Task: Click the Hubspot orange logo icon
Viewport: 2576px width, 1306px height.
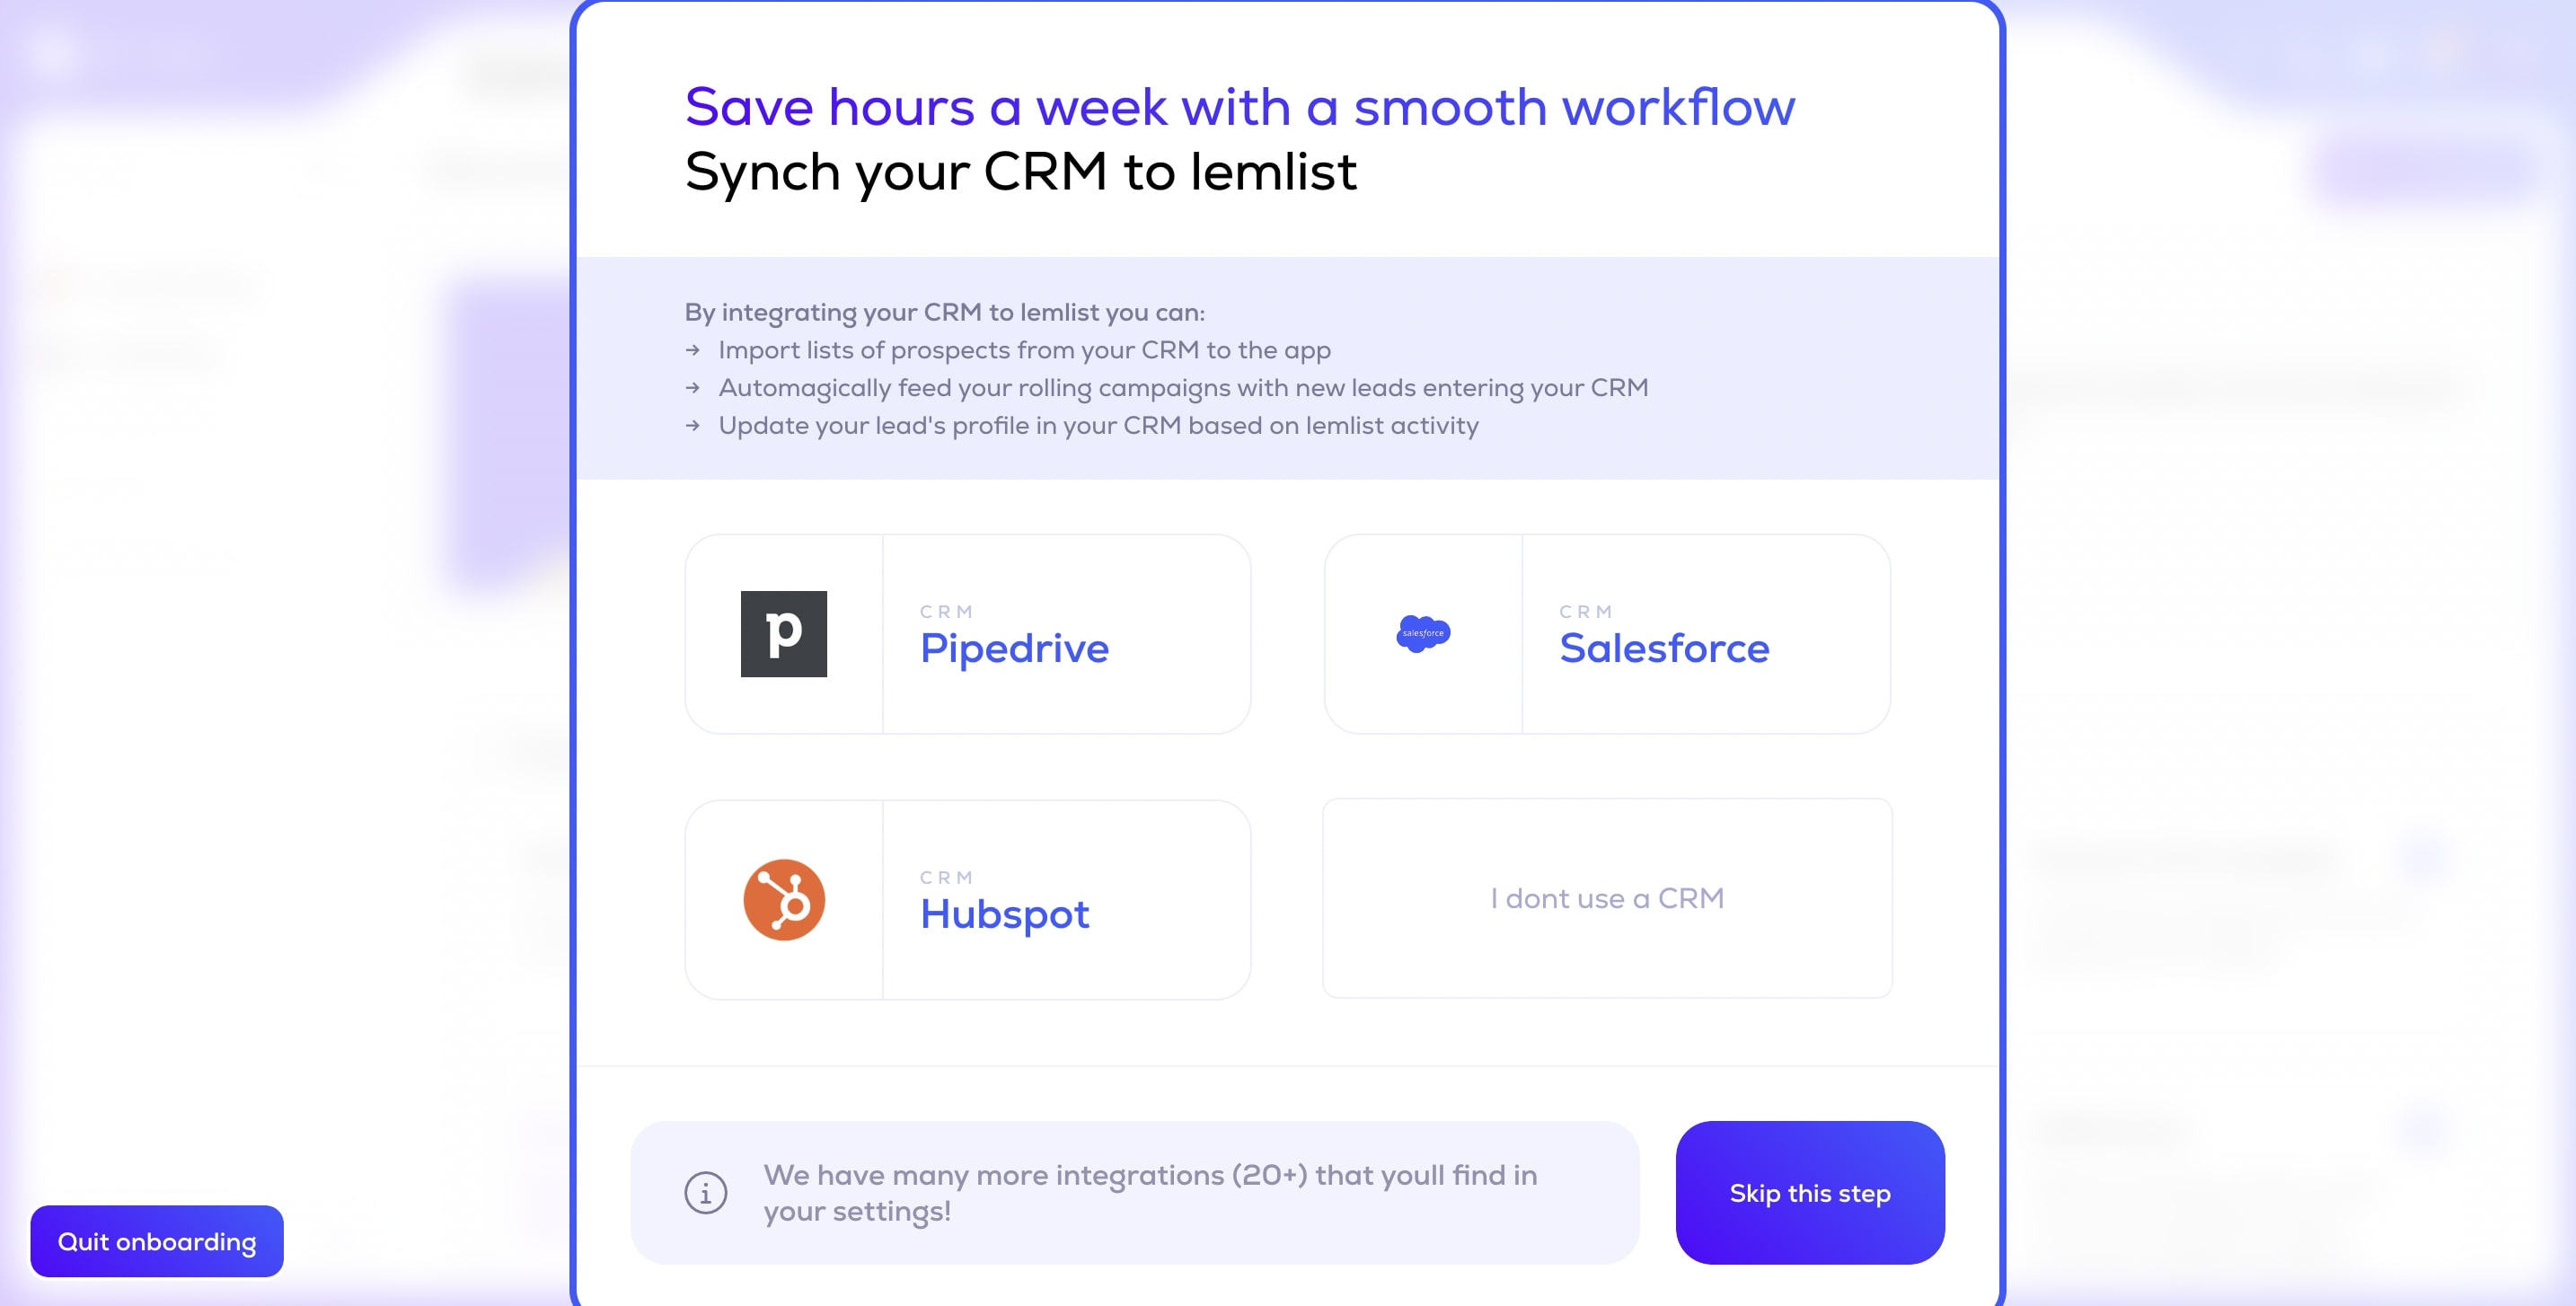Action: [x=782, y=899]
